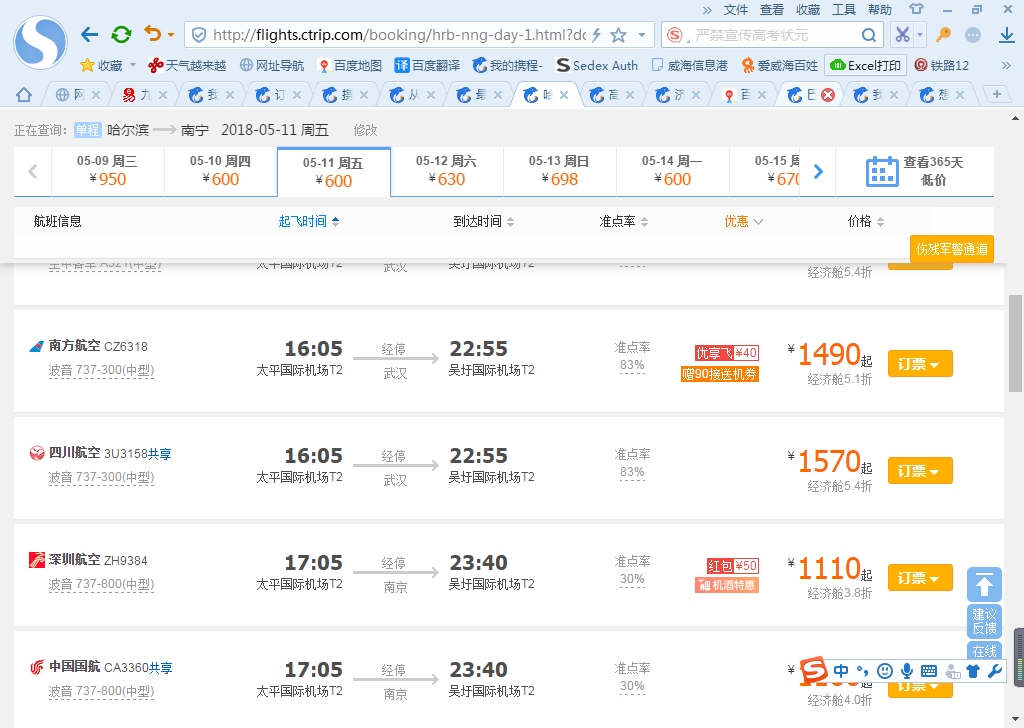Expand 订票 dropdown for 四川航空 3U3158
Image resolution: width=1024 pixels, height=728 pixels.
[920, 471]
